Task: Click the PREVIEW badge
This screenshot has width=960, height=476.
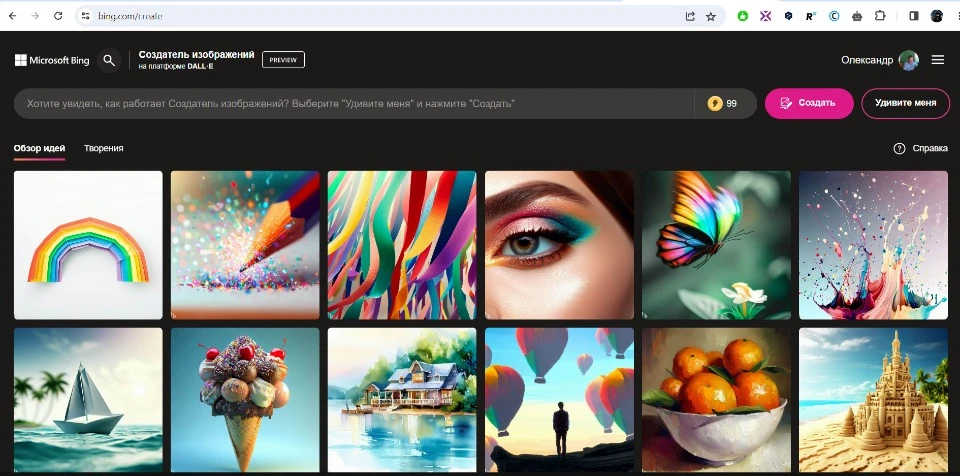Action: (x=283, y=60)
